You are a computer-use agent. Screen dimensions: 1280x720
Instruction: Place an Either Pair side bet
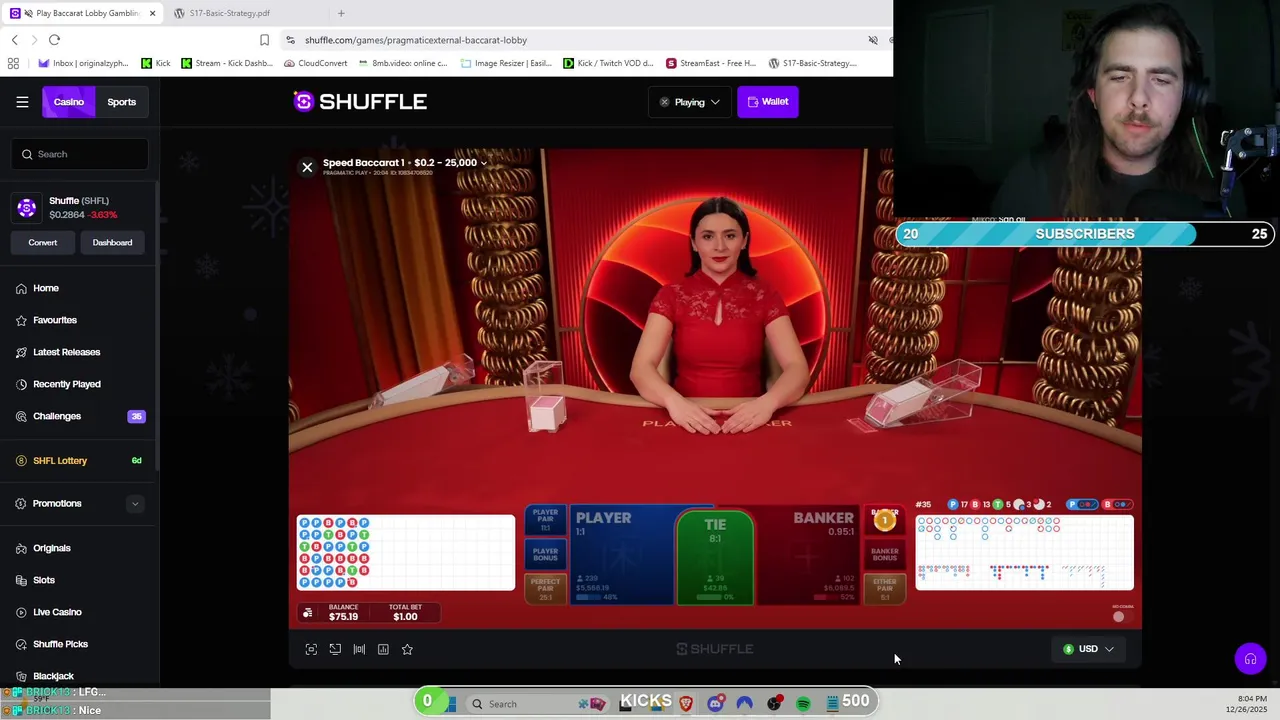(885, 588)
